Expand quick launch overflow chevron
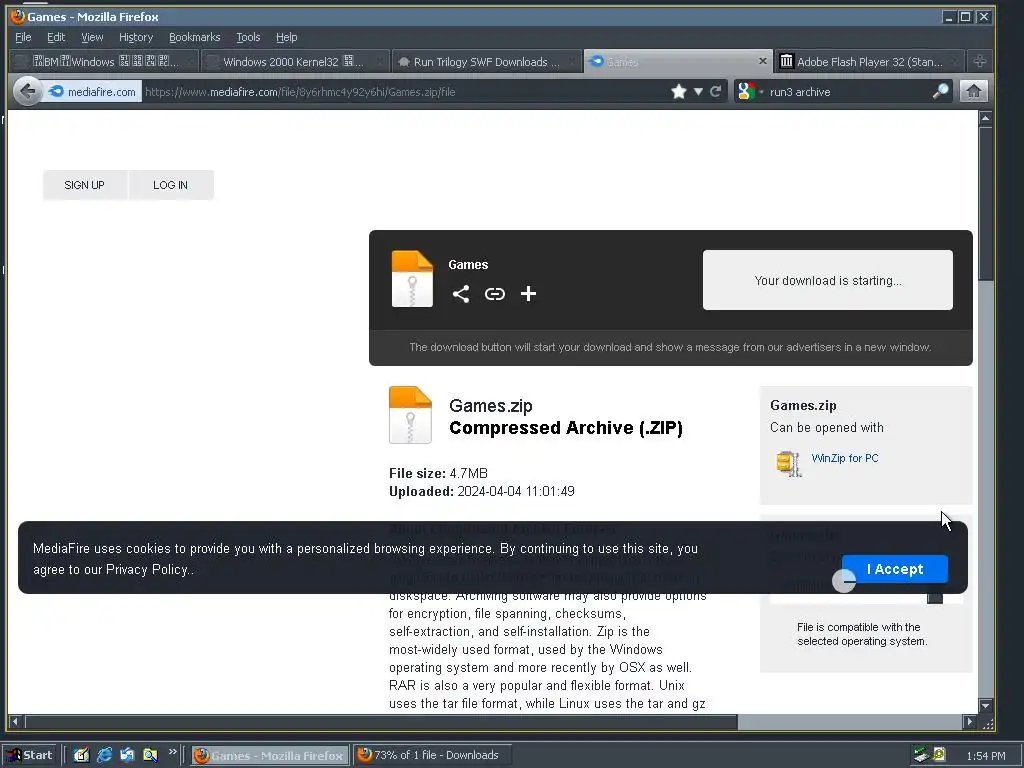The width and height of the screenshot is (1024, 768). click(172, 752)
